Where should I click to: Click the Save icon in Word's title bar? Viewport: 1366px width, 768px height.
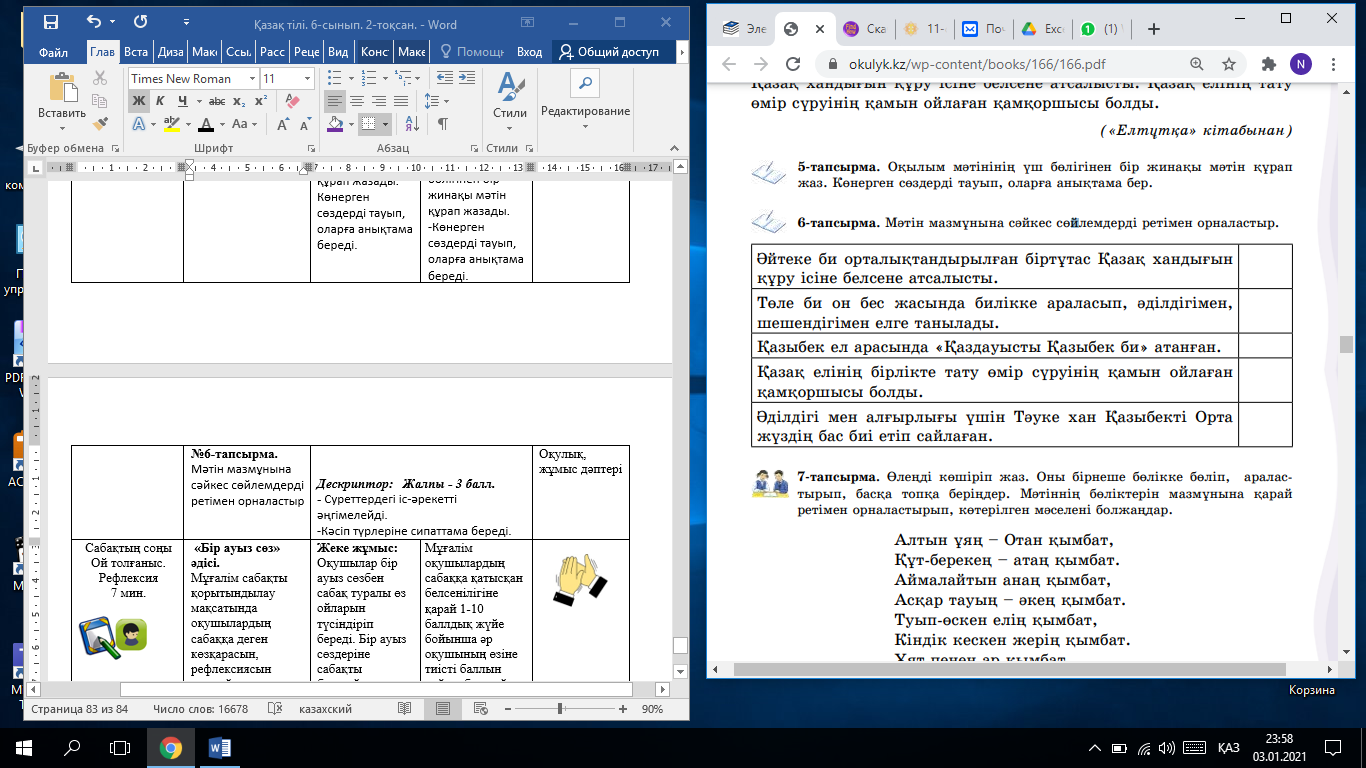[x=51, y=21]
